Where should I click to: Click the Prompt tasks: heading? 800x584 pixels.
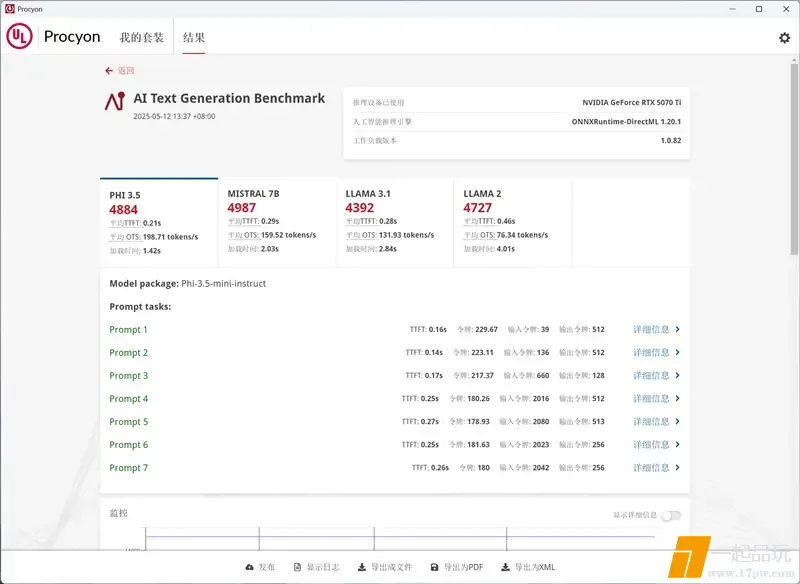tap(140, 307)
